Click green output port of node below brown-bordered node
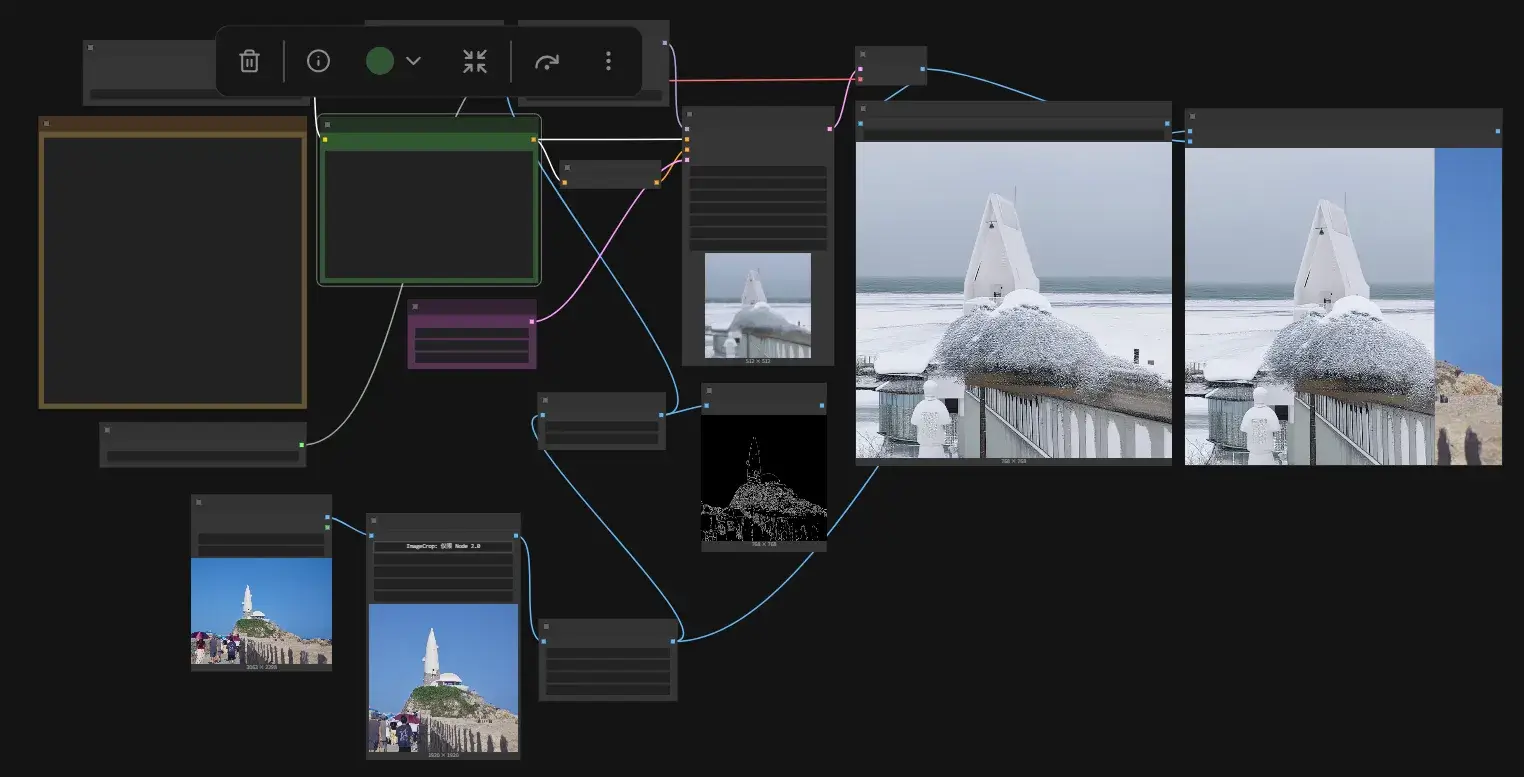 point(301,445)
